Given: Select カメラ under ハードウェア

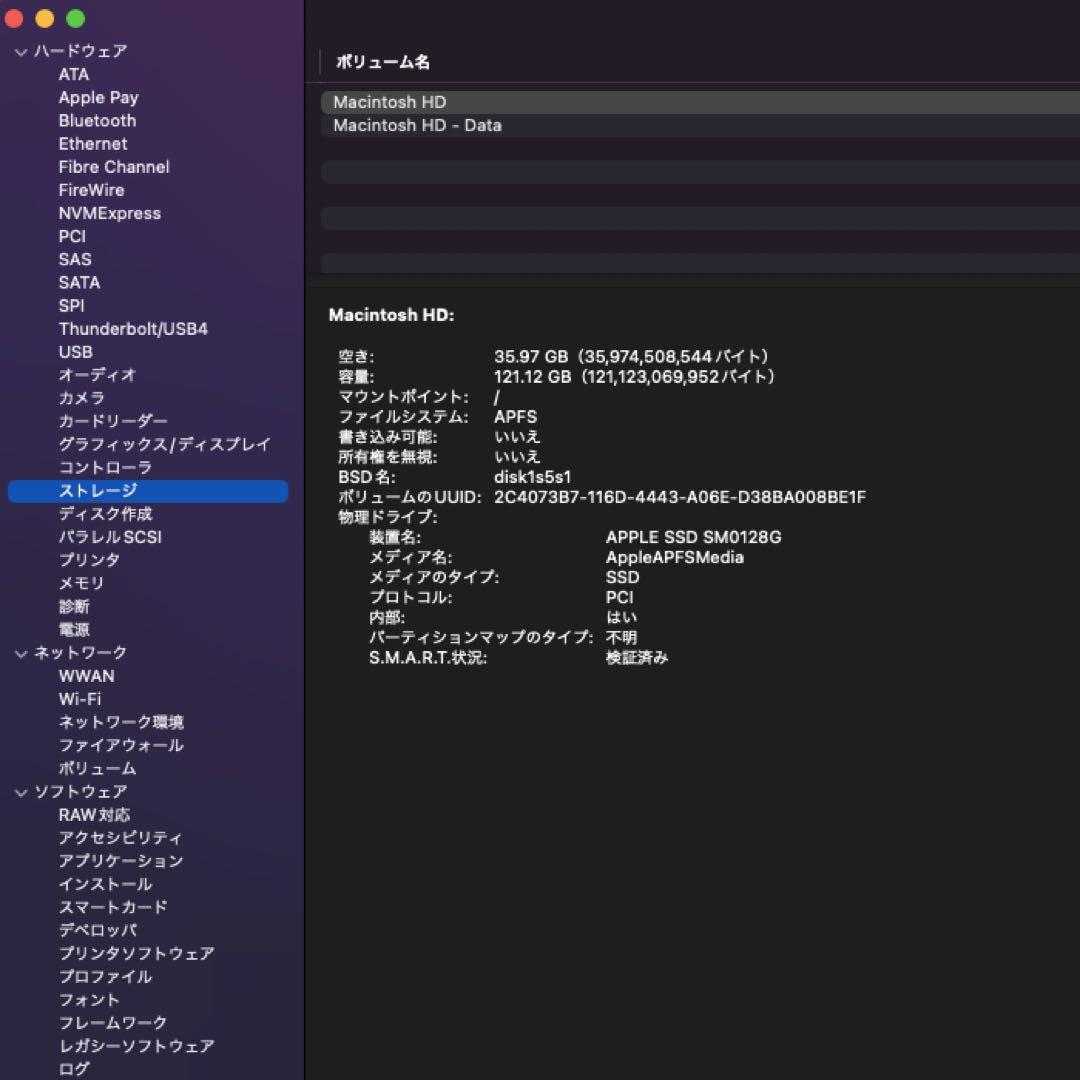Looking at the screenshot, I should (x=89, y=397).
